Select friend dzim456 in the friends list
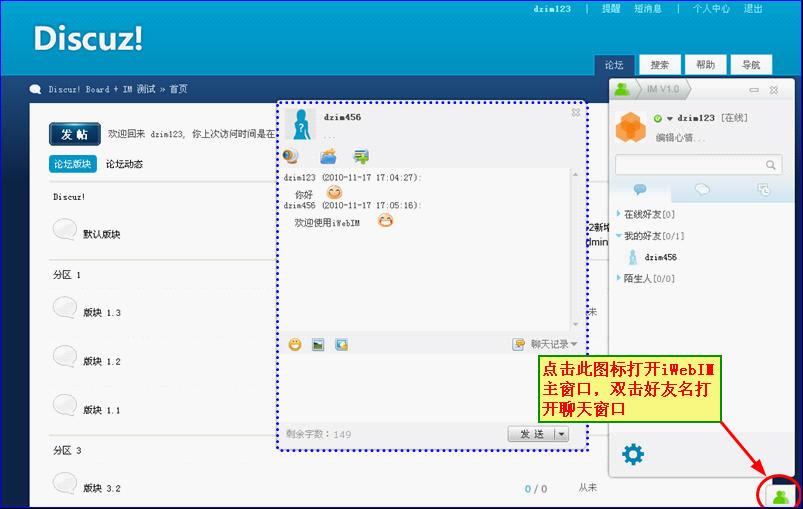The height and width of the screenshot is (509, 803). [x=661, y=257]
